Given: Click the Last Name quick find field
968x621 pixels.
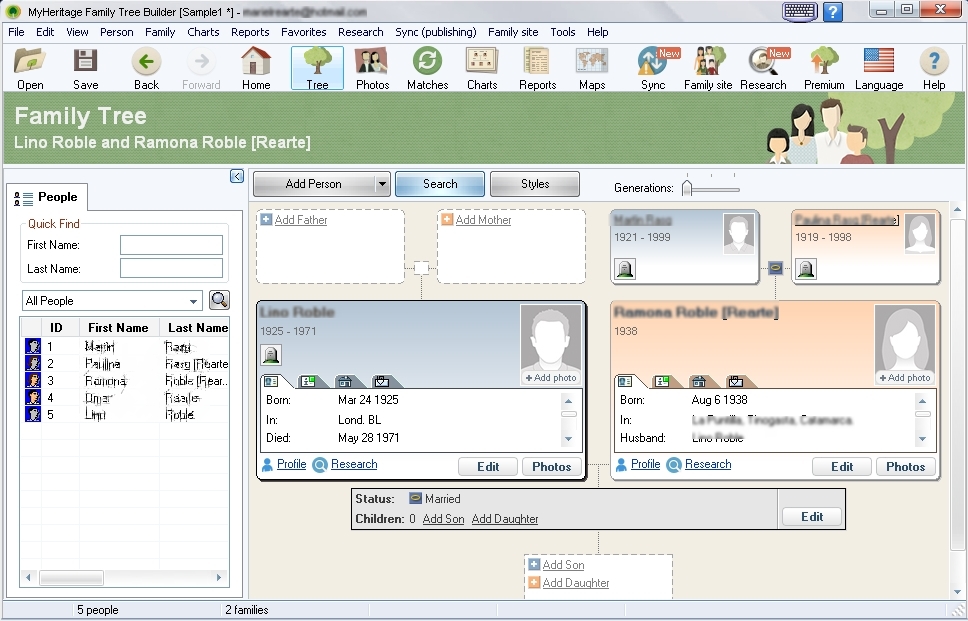Looking at the screenshot, I should [x=171, y=269].
